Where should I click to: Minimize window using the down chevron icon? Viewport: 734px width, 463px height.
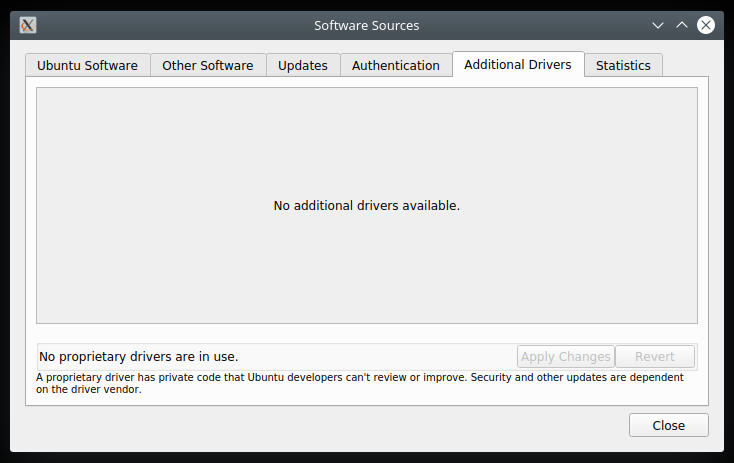tap(658, 25)
